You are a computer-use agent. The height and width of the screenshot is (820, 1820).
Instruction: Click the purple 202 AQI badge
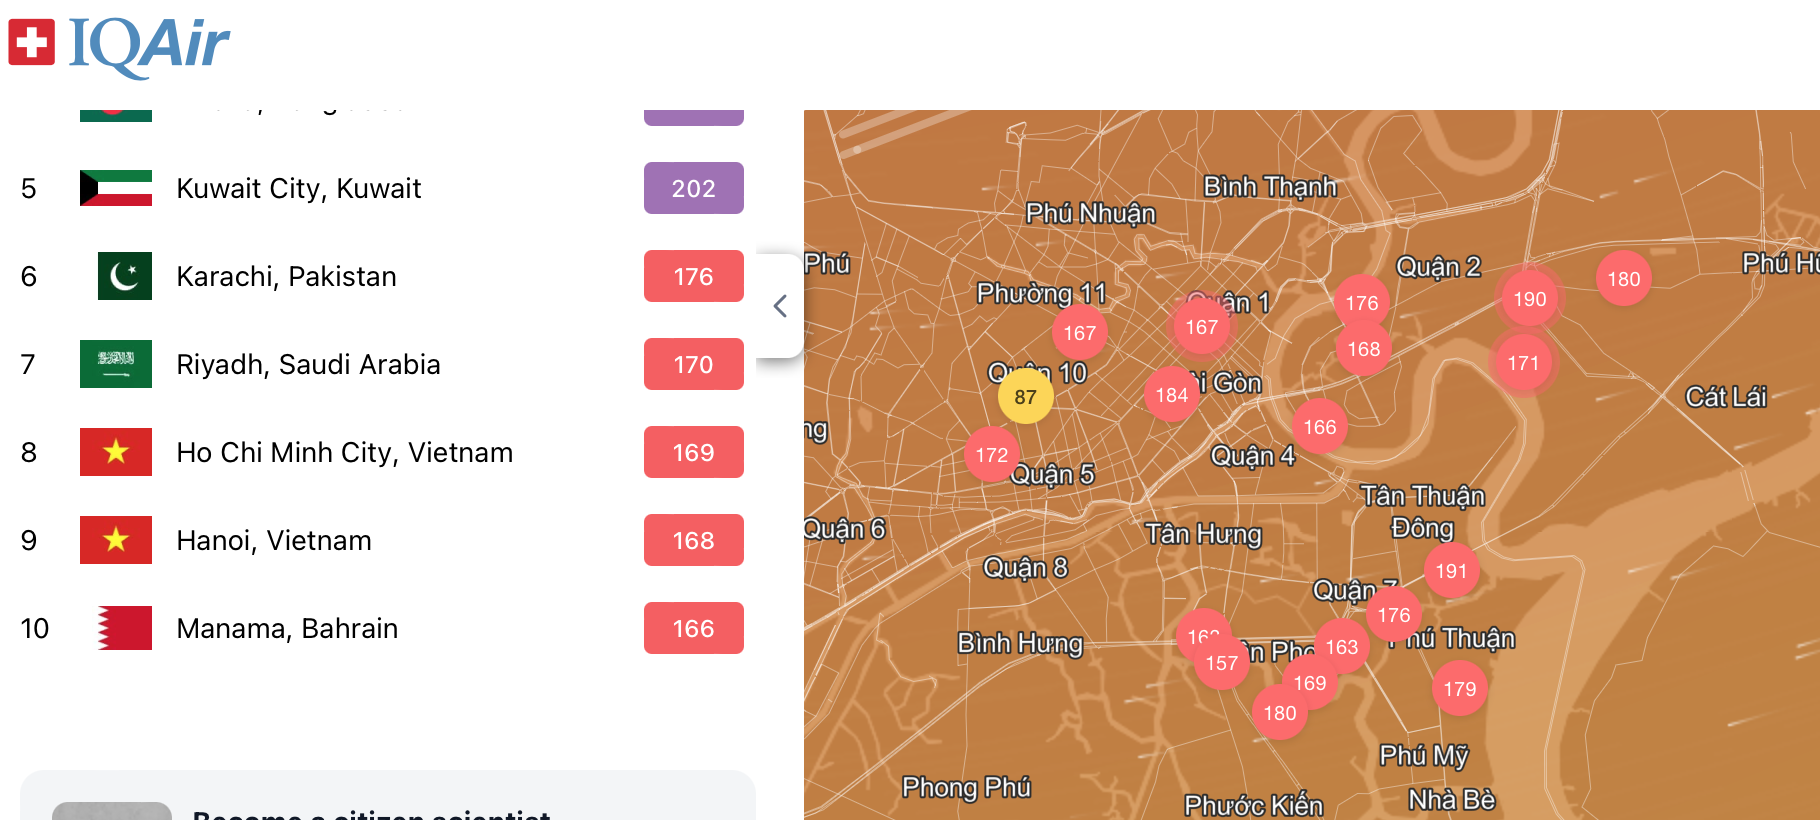pos(693,188)
